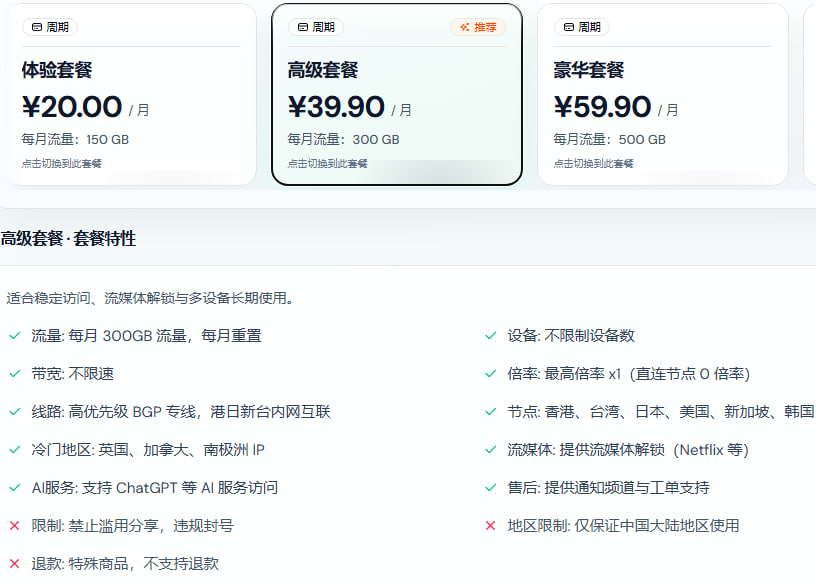Image resolution: width=816 pixels, height=581 pixels.
Task: Click 点击切换到此套餐 under 豪华套餐
Action: (x=593, y=163)
